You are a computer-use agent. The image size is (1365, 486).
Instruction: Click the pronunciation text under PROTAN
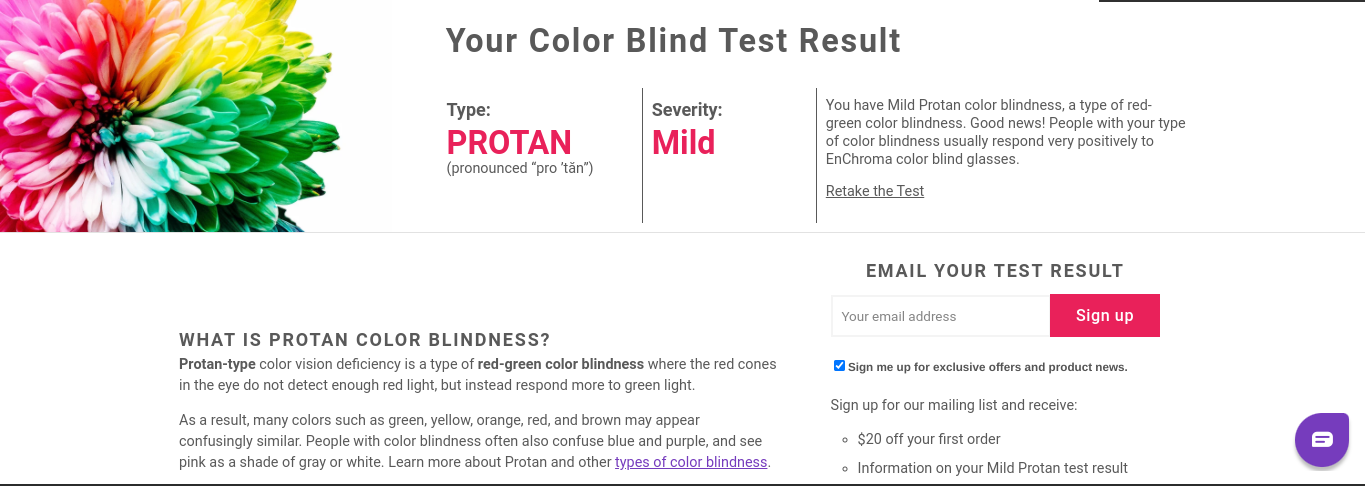click(x=520, y=168)
